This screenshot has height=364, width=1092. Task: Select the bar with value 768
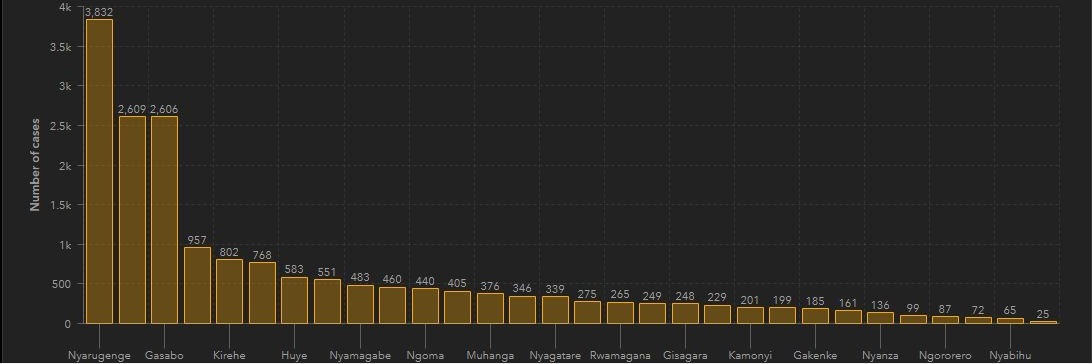point(263,293)
